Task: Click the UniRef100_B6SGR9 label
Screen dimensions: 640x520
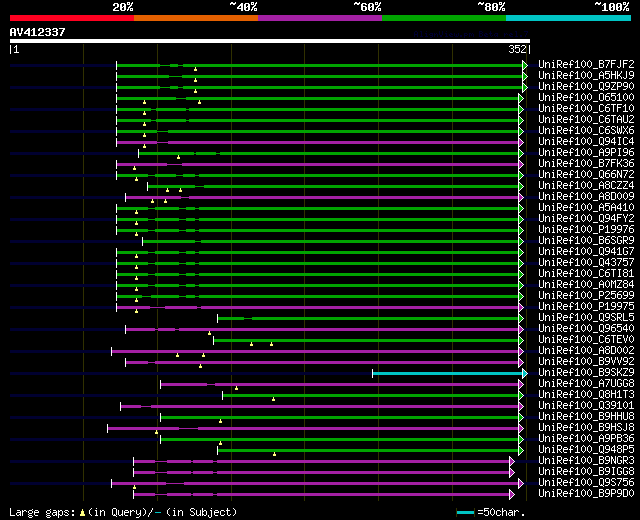Action: (x=586, y=241)
